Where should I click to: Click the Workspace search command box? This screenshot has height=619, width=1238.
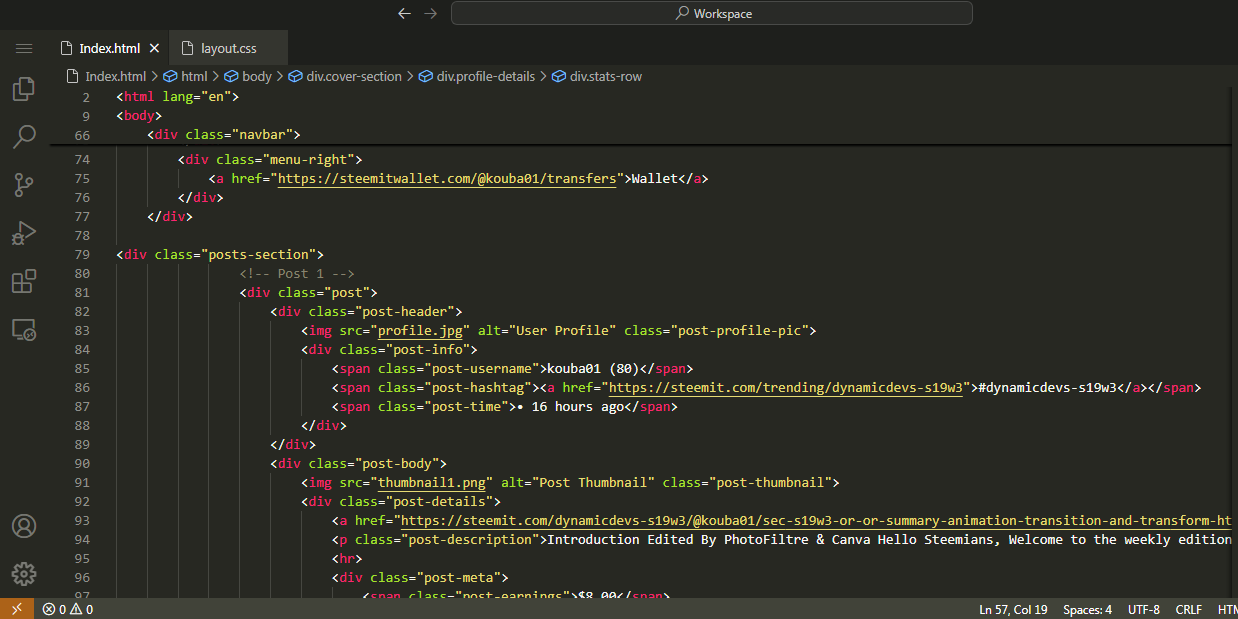pos(711,13)
